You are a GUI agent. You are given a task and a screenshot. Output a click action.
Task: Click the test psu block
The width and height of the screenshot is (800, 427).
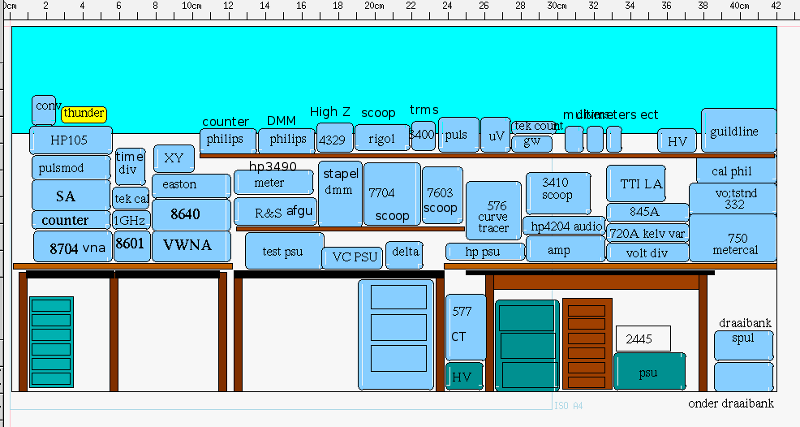(x=285, y=251)
